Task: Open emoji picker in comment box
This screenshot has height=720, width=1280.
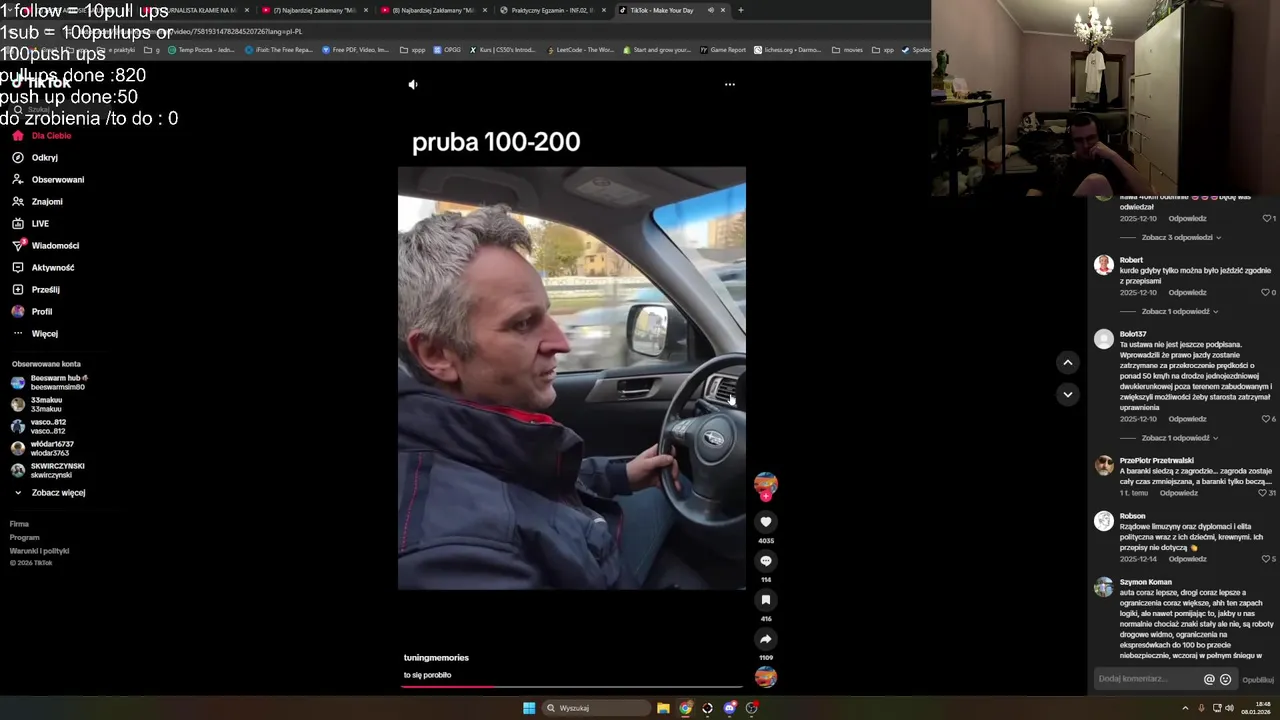Action: pos(1226,680)
